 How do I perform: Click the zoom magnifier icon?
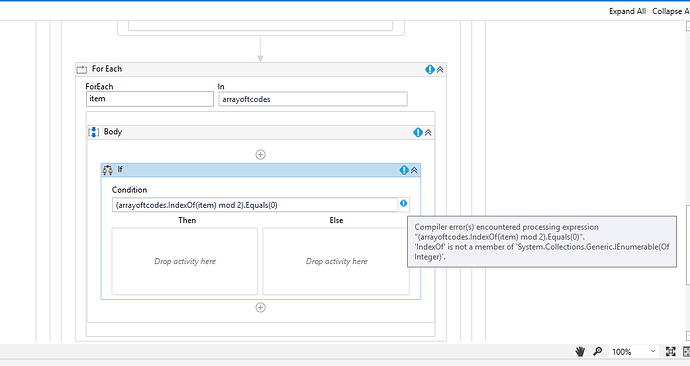click(x=598, y=351)
